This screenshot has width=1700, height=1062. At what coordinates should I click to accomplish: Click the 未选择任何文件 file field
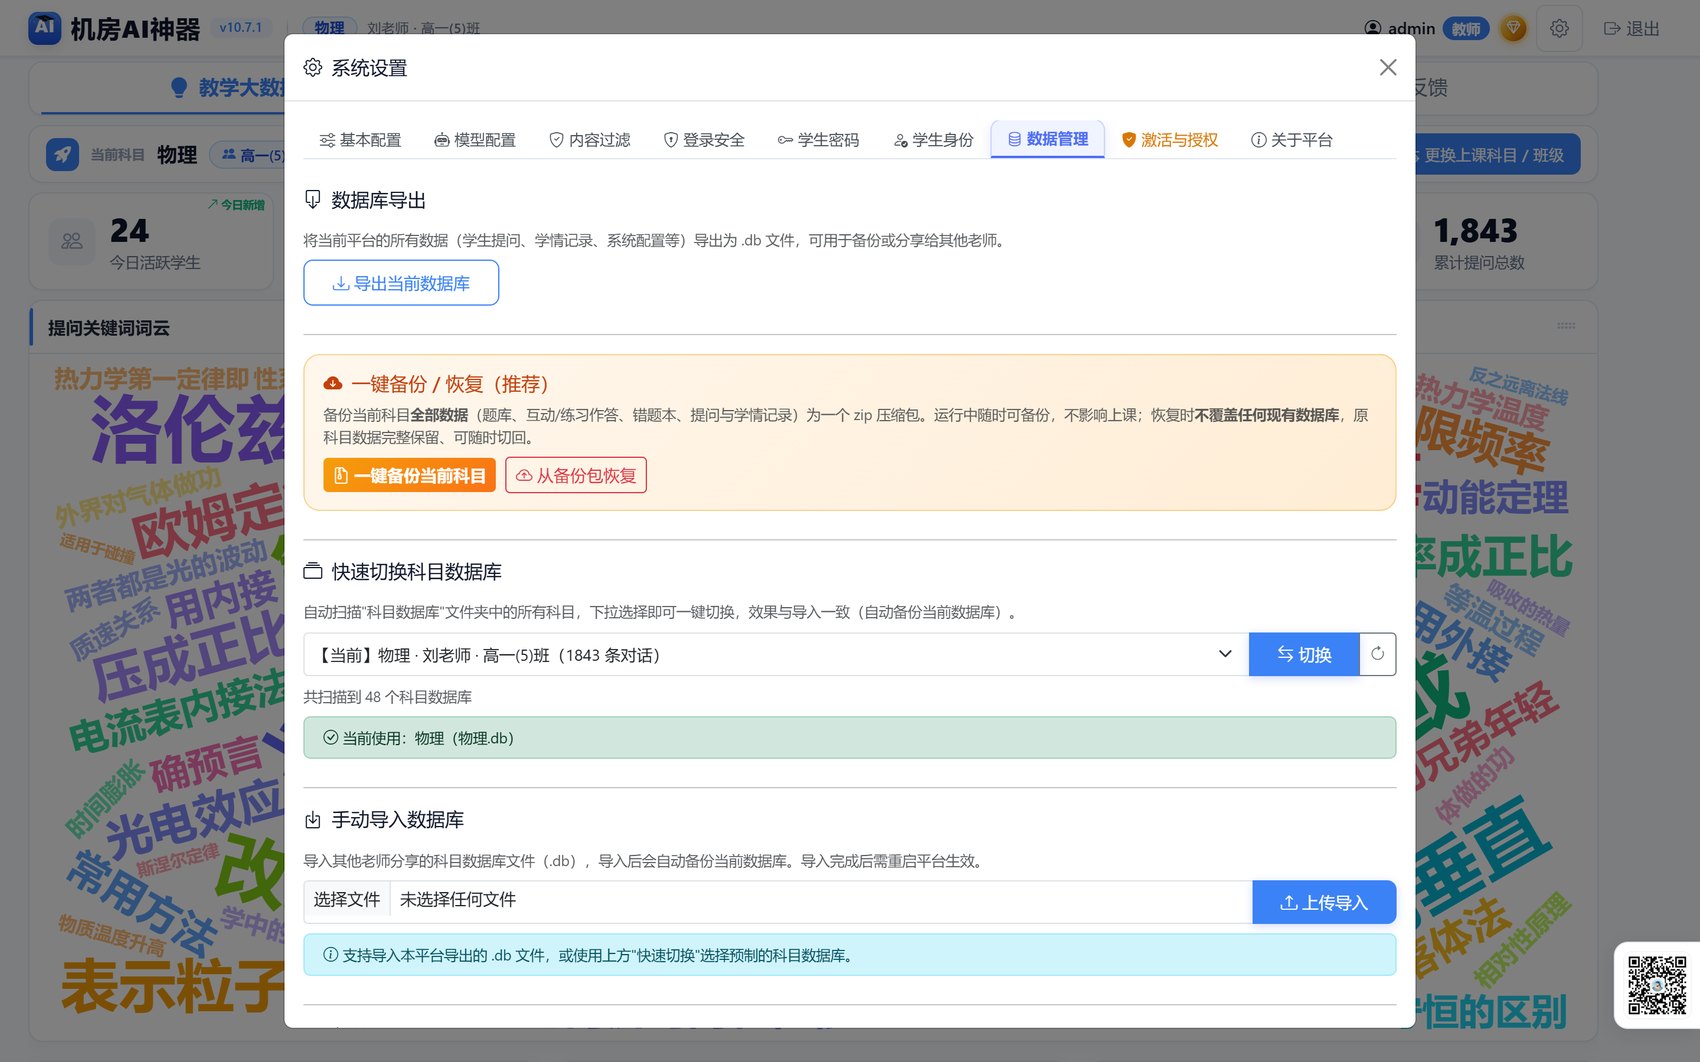pyautogui.click(x=820, y=900)
